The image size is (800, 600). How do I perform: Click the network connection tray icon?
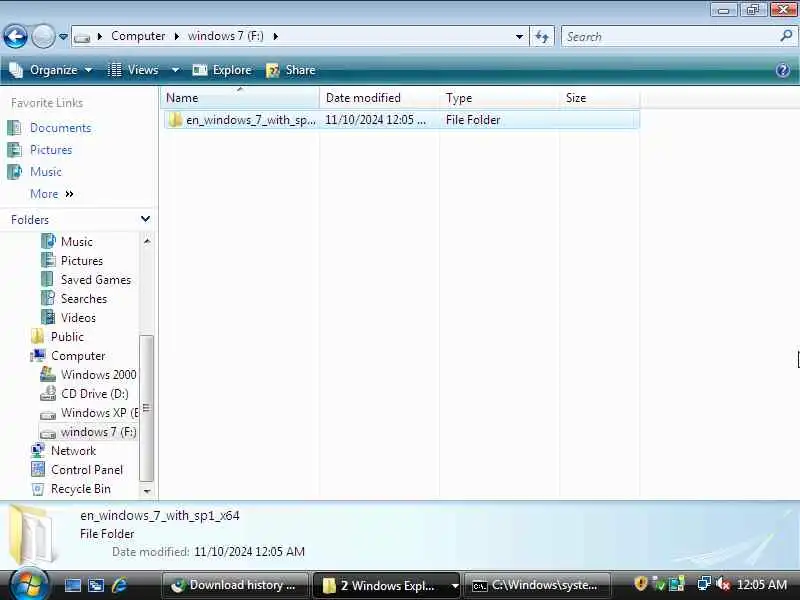704,584
